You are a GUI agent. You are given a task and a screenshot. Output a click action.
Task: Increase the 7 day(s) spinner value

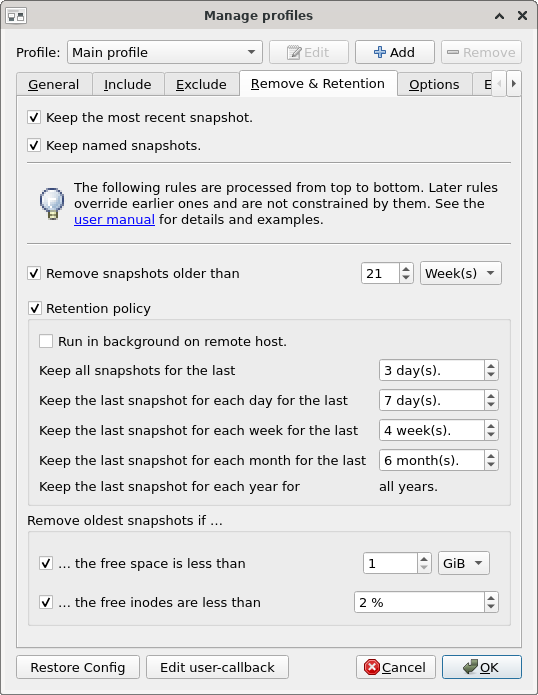tap(491, 395)
